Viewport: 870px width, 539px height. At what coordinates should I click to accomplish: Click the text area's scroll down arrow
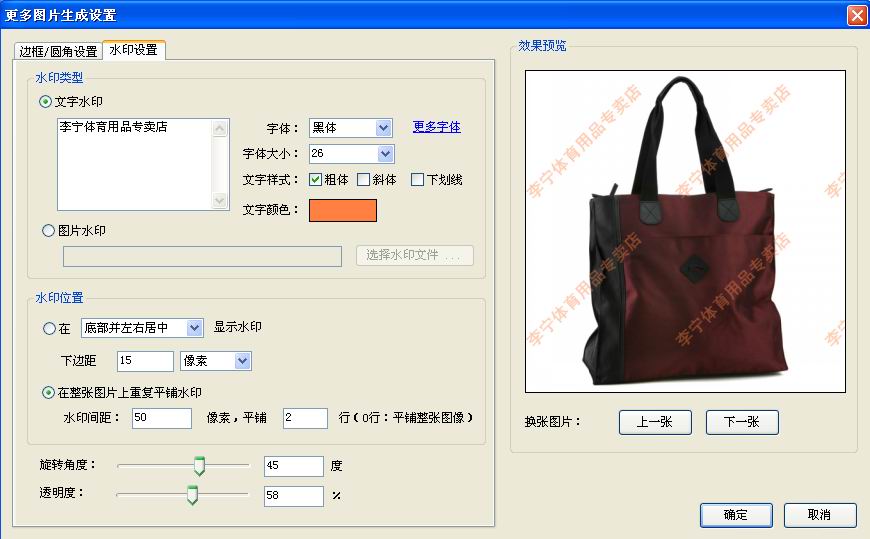click(x=220, y=200)
